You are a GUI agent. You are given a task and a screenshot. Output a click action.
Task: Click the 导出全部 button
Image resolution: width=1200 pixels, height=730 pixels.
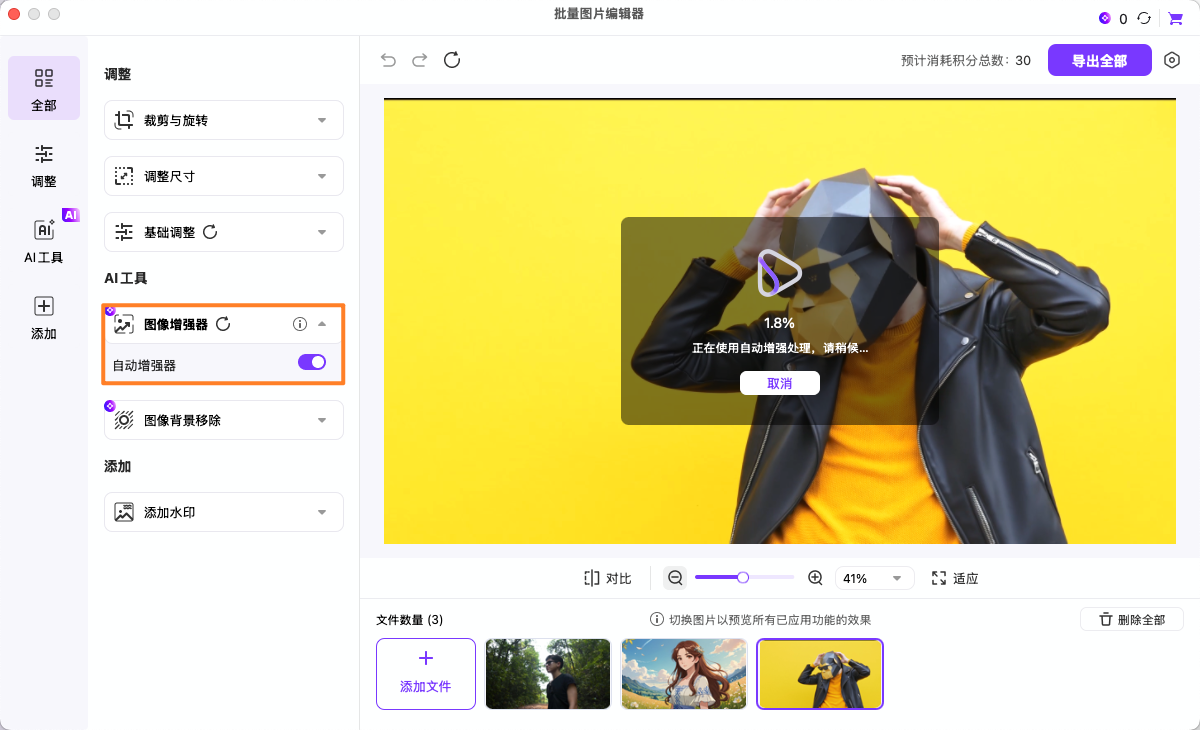coord(1099,60)
